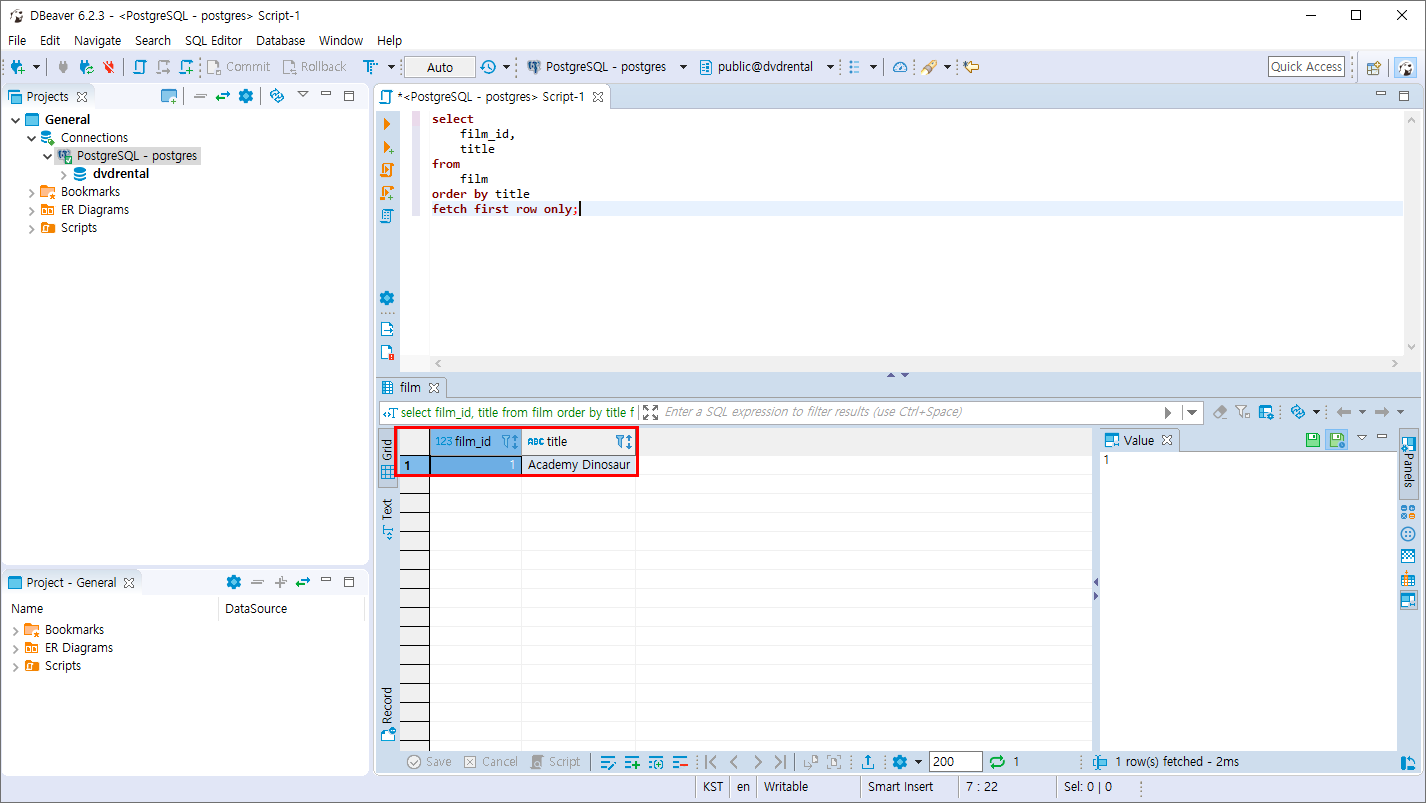
Task: Select the Scripts item in Project - General
Action: coord(63,666)
